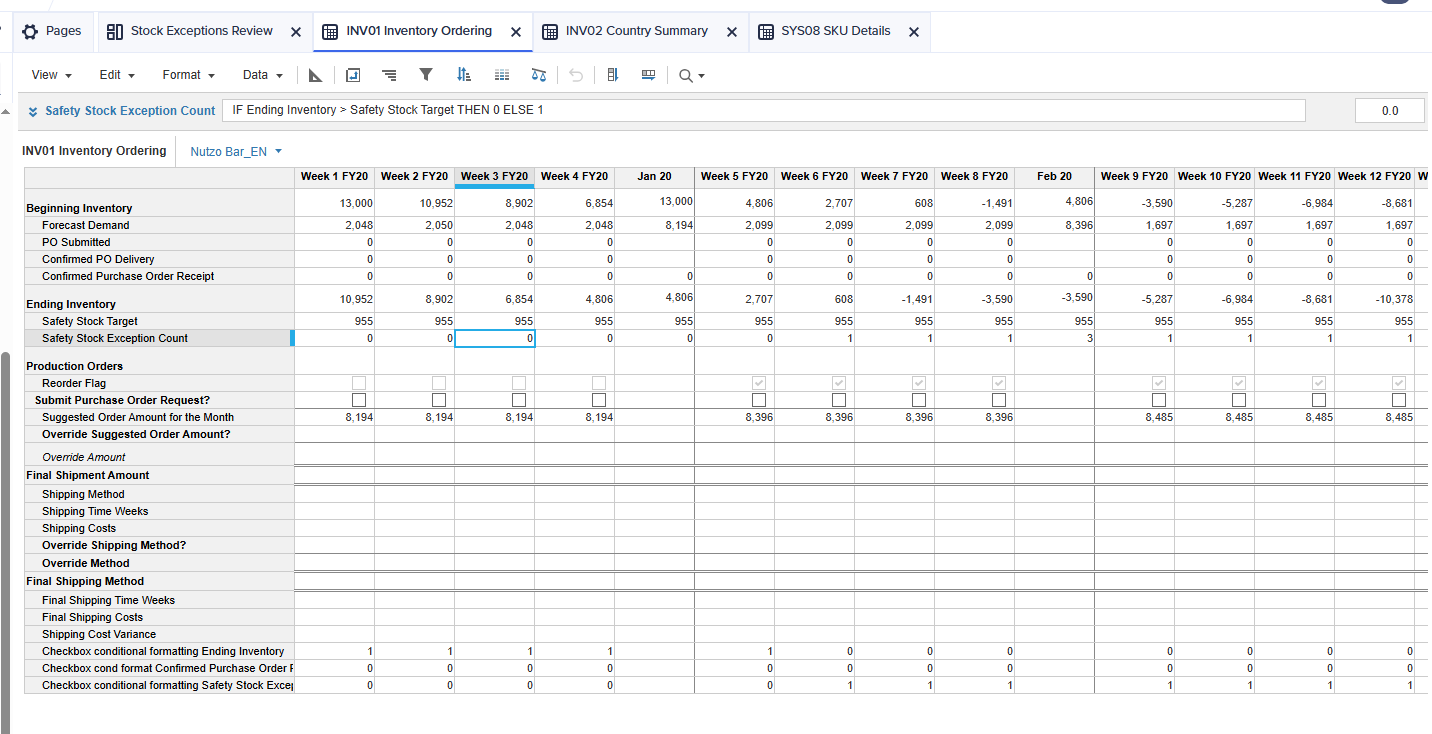Viewport: 1432px width, 734px height.
Task: Click Suggested Order Amount 8,396 under Week 5
Action: click(734, 417)
